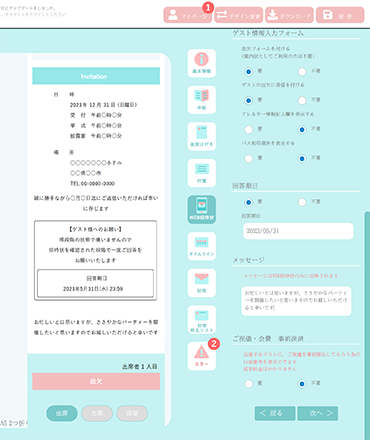Click the right-side vertical scrollbar
The image size is (370, 440).
tap(367, 325)
